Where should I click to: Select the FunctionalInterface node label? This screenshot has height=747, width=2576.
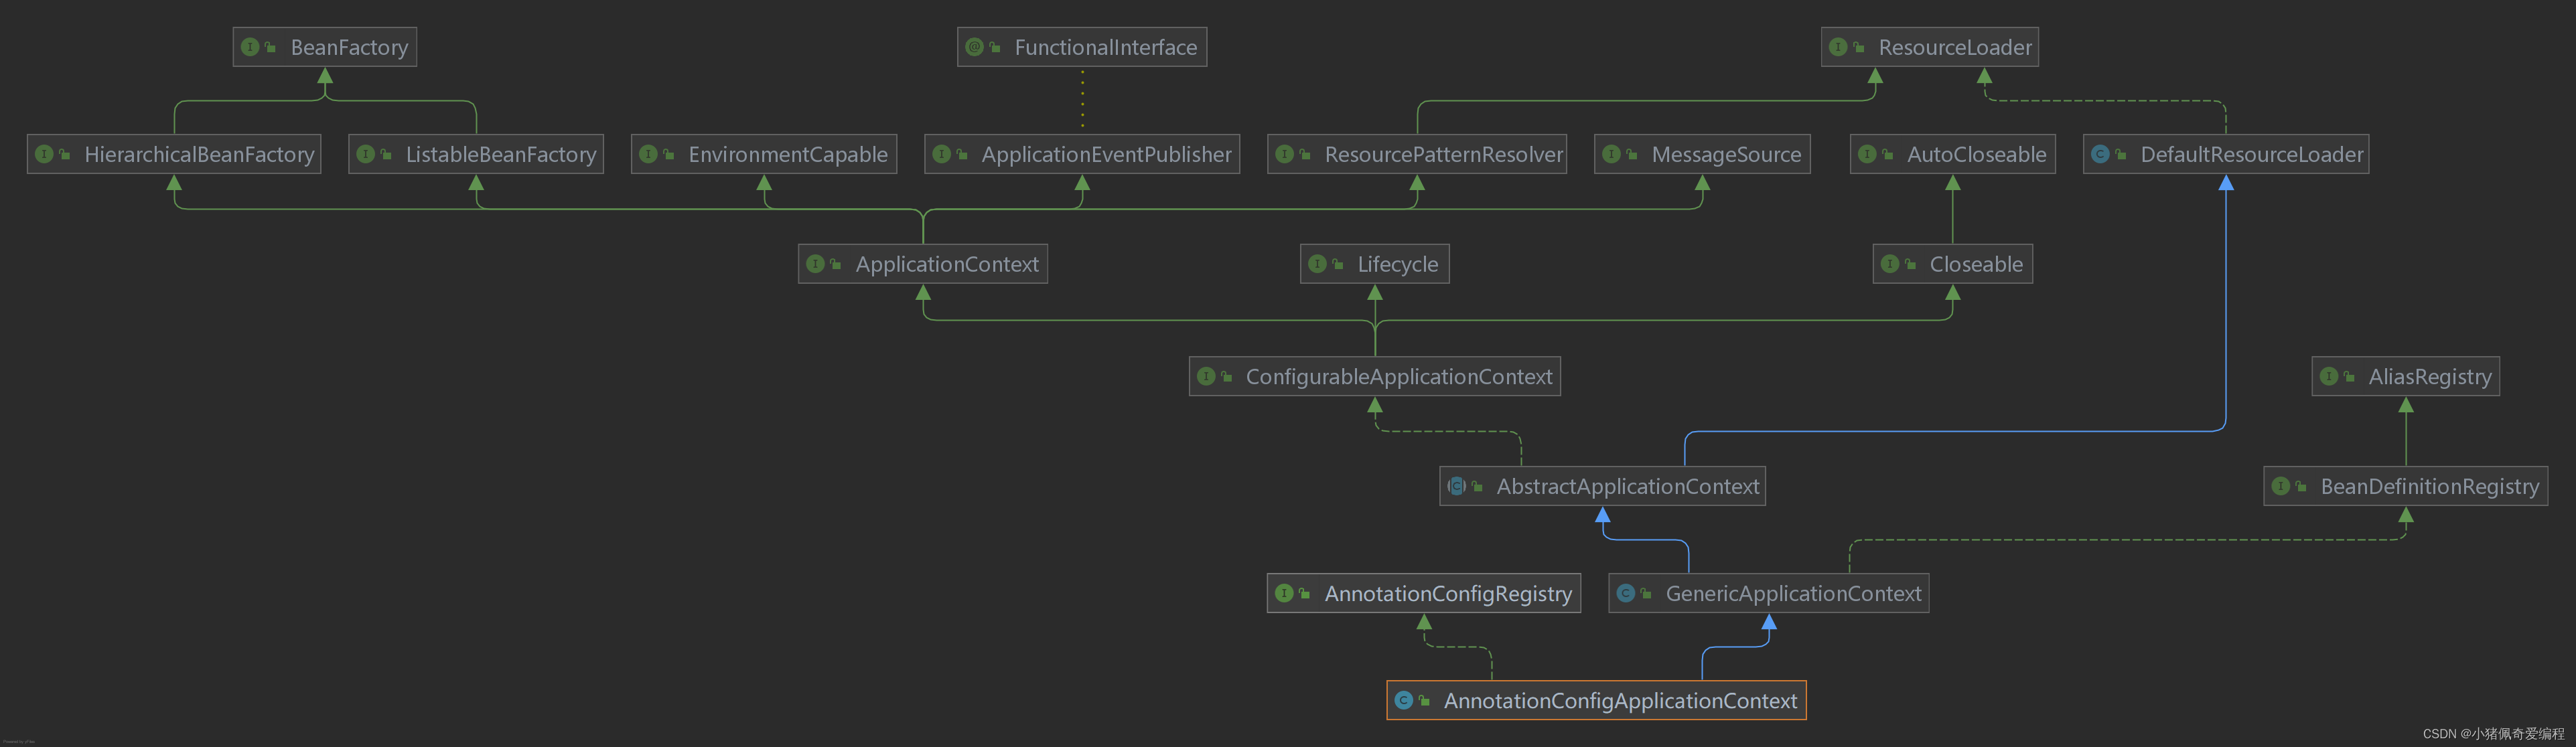point(1105,47)
